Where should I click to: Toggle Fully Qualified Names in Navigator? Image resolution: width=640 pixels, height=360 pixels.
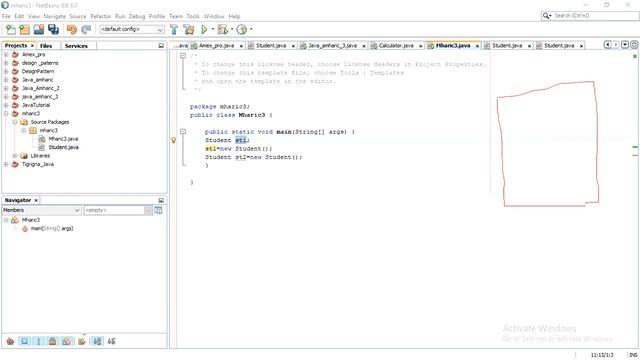(x=82, y=341)
